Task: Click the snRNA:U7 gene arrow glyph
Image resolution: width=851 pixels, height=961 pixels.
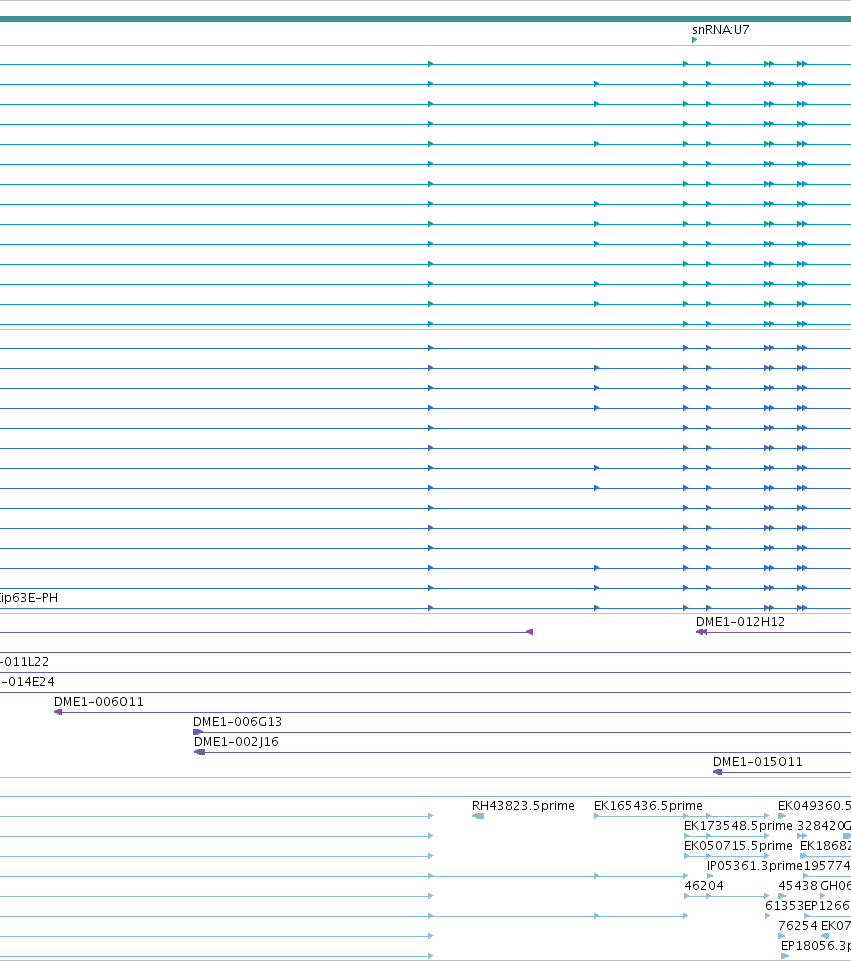Action: pos(694,40)
